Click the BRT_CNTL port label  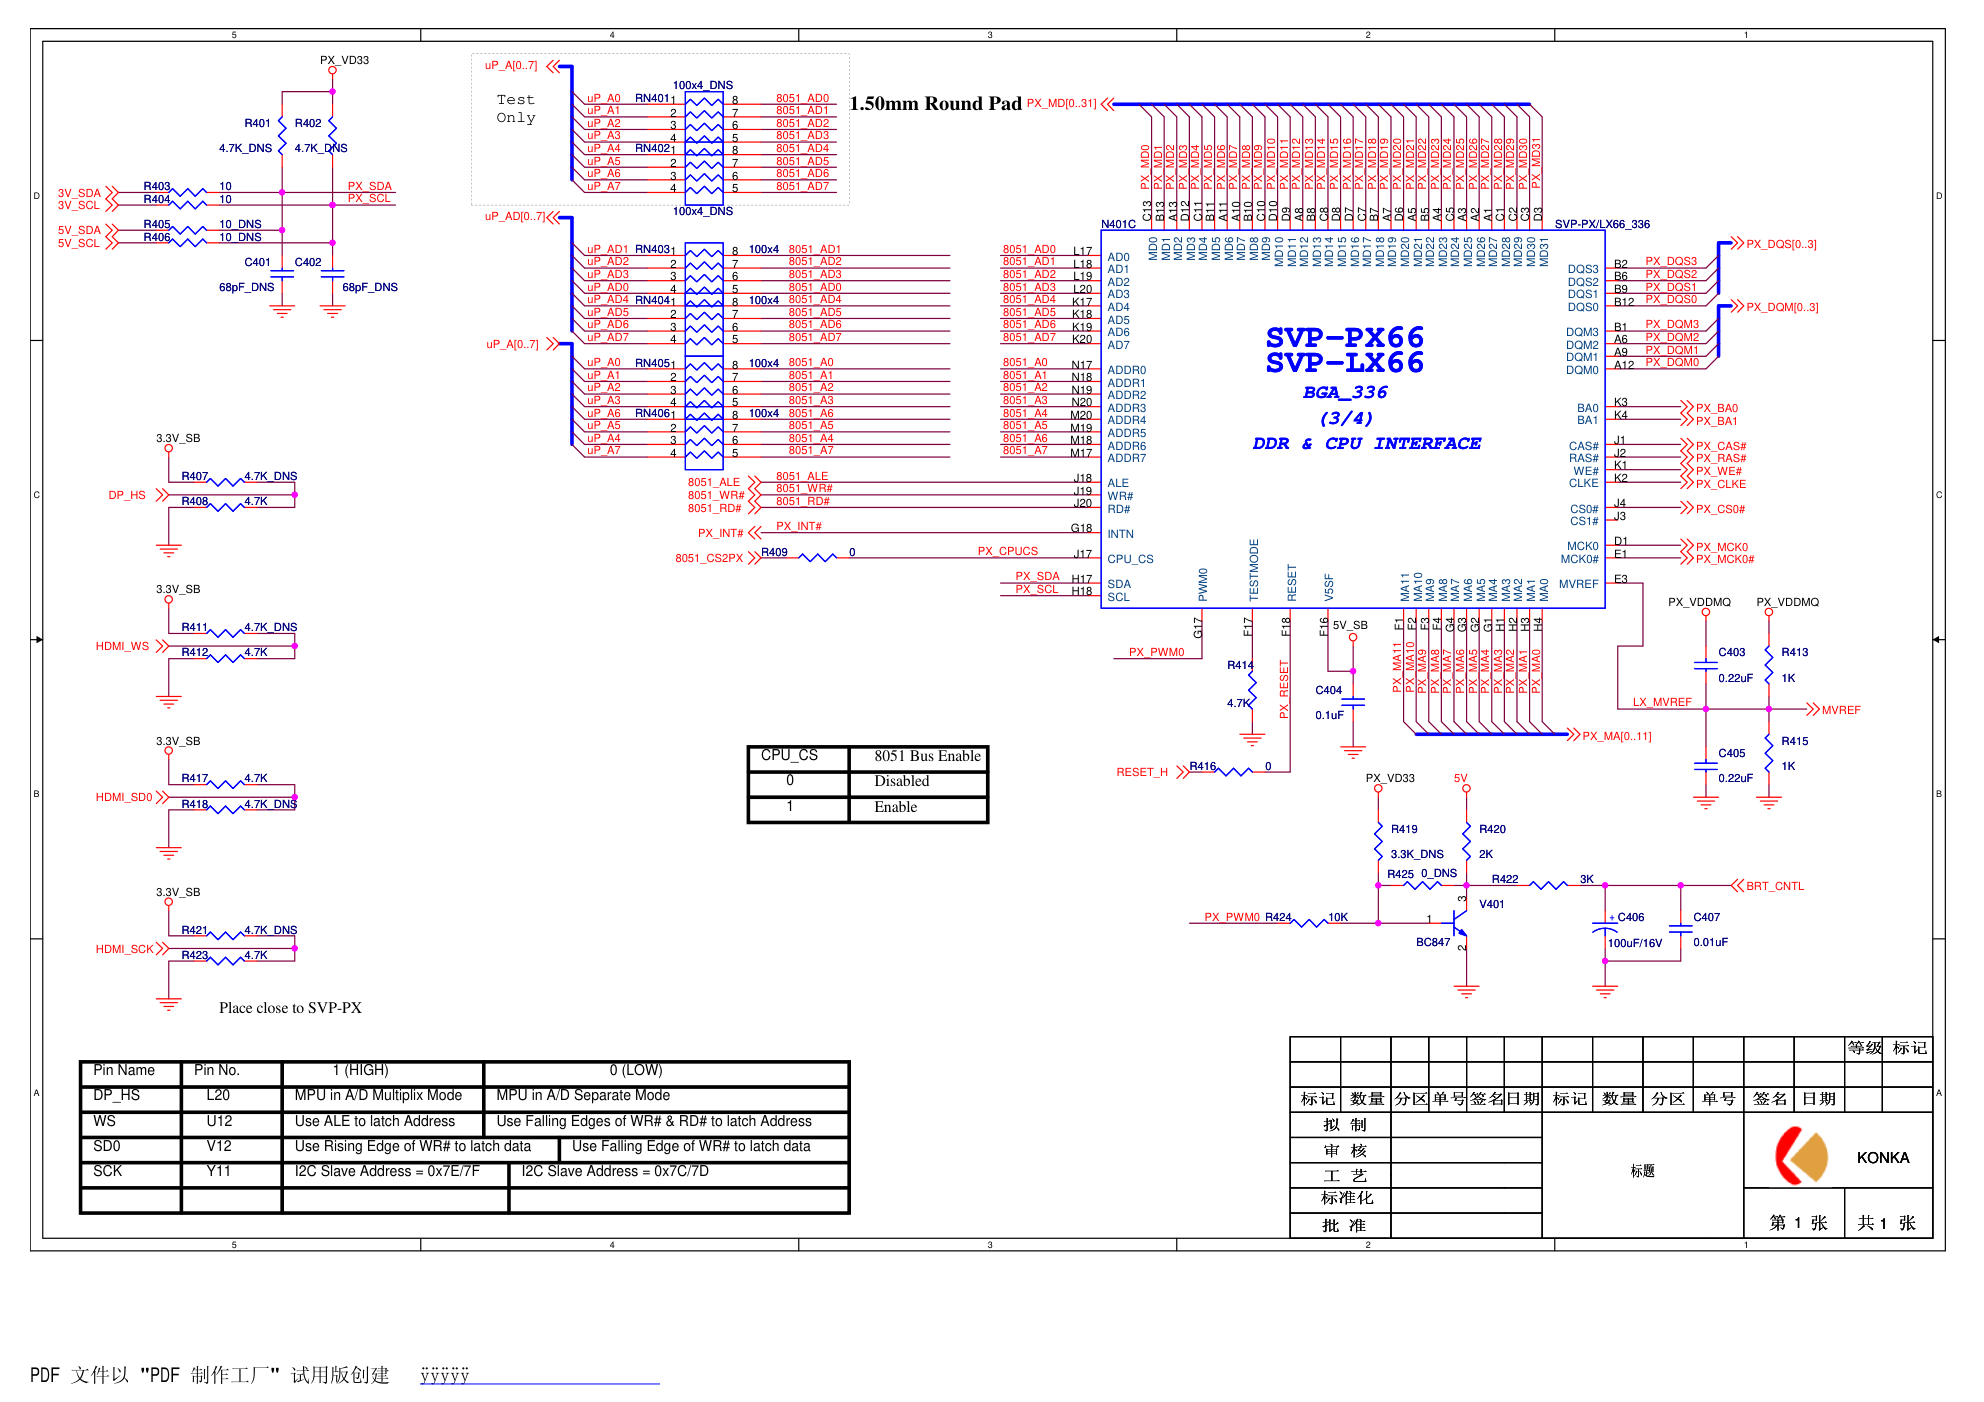point(1775,886)
